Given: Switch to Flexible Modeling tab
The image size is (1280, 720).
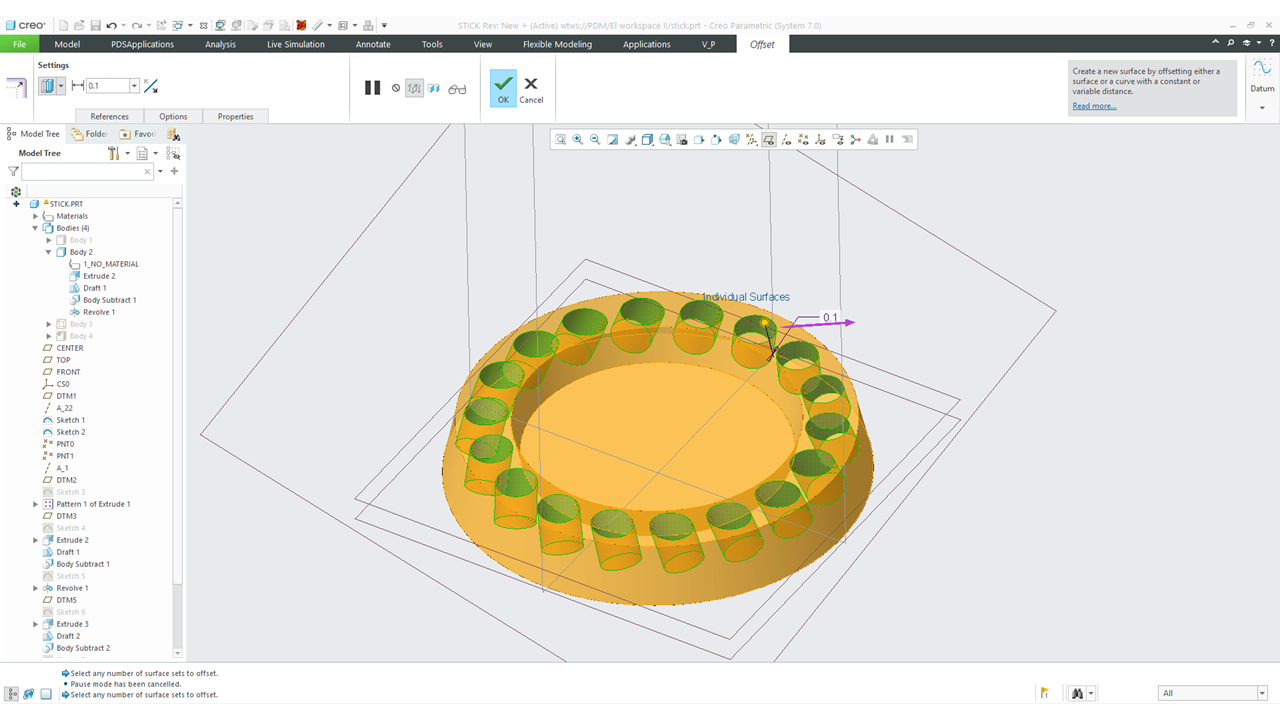Looking at the screenshot, I should 557,44.
